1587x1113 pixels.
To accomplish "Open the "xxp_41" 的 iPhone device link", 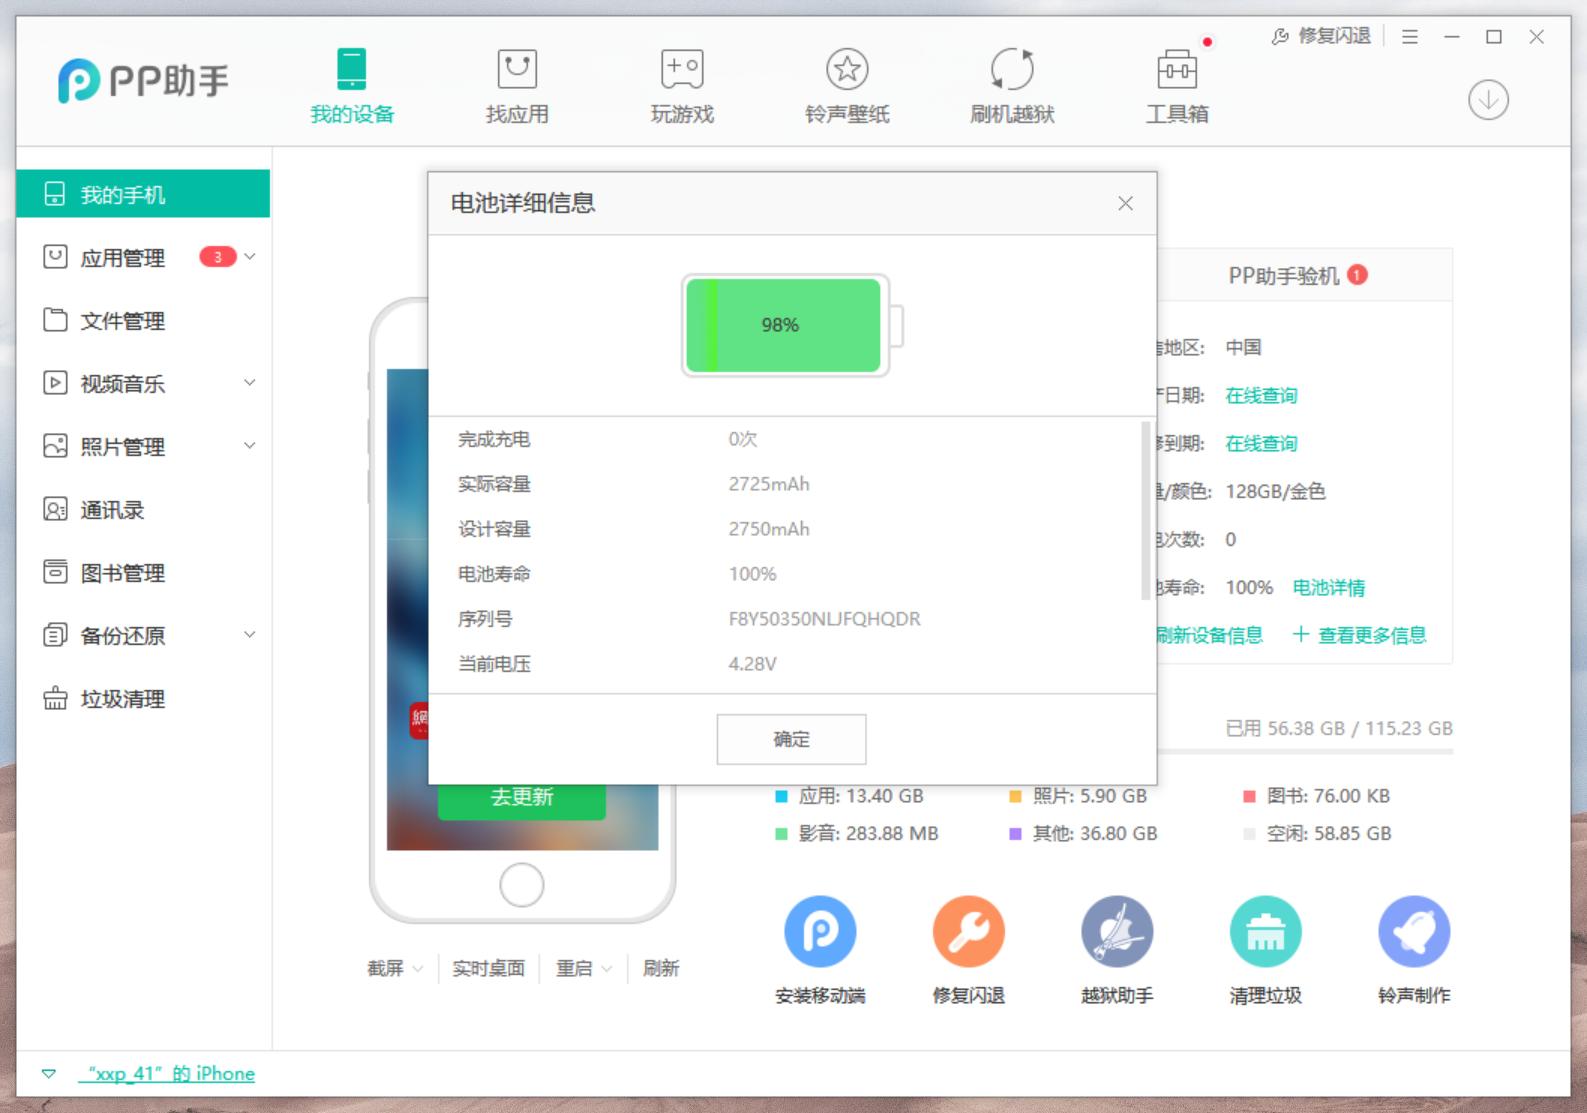I will click(x=167, y=1074).
